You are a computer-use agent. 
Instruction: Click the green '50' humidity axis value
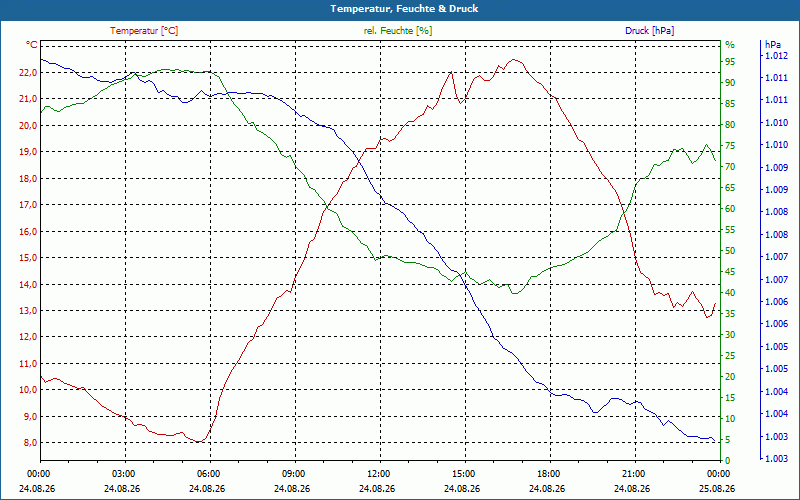tap(730, 251)
